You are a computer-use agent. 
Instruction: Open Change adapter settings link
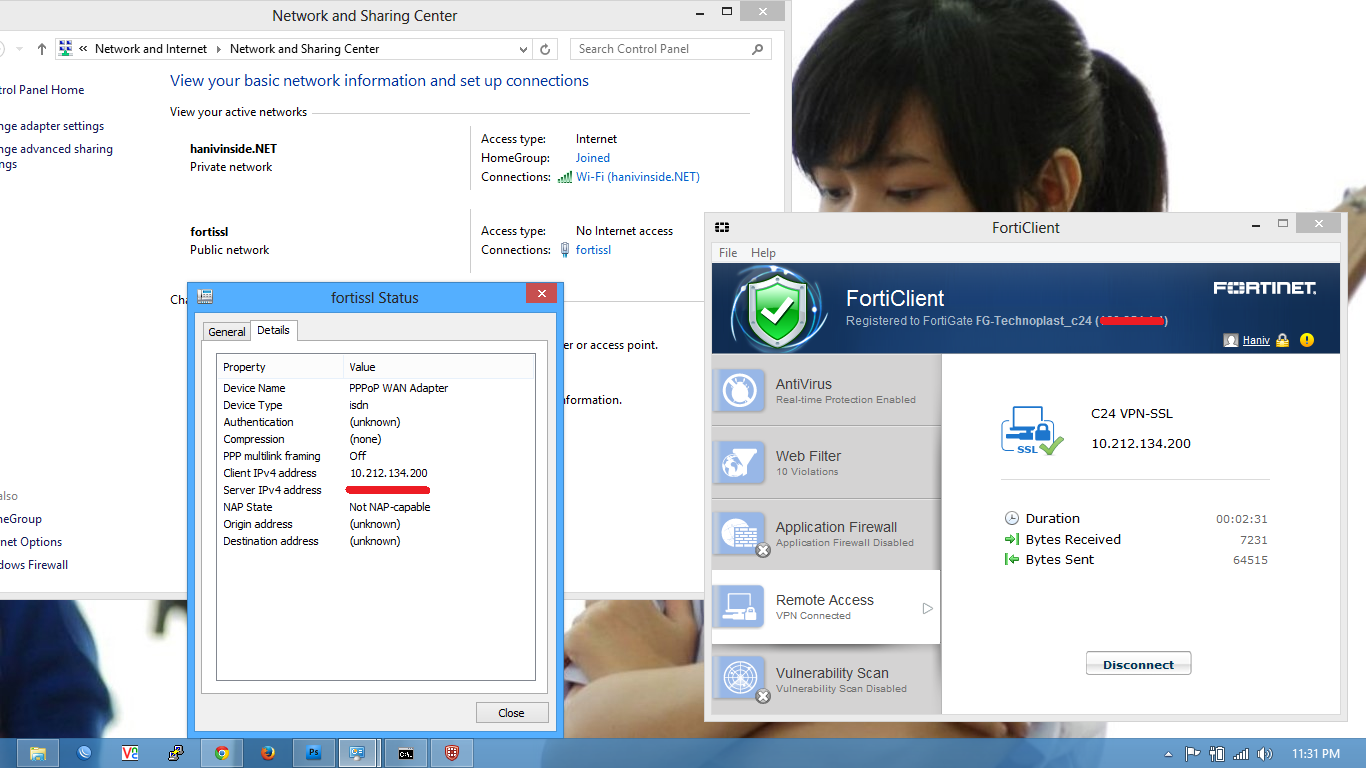pyautogui.click(x=52, y=126)
